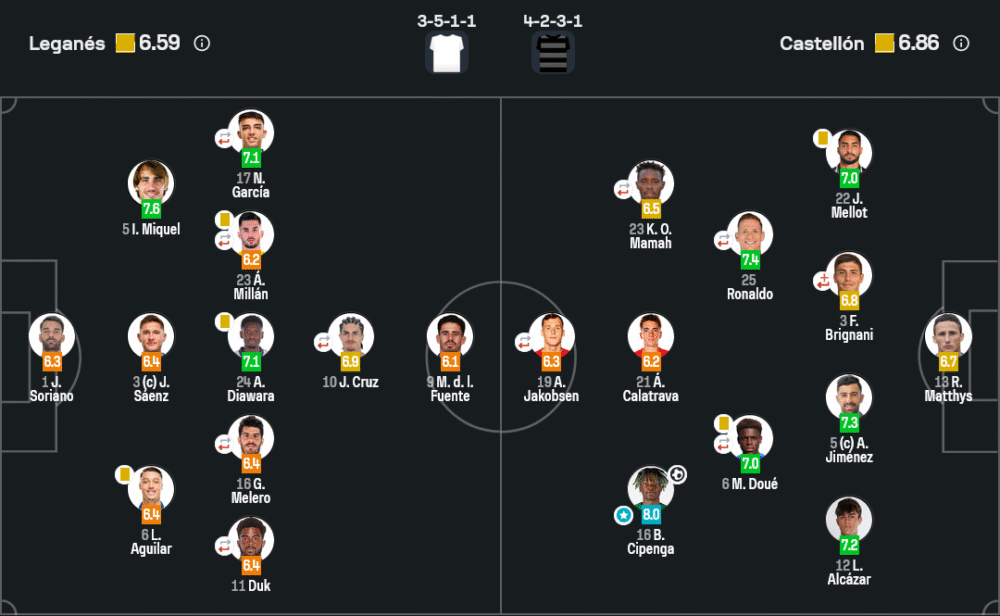Click the info icon beside Castellón rating

tap(961, 43)
